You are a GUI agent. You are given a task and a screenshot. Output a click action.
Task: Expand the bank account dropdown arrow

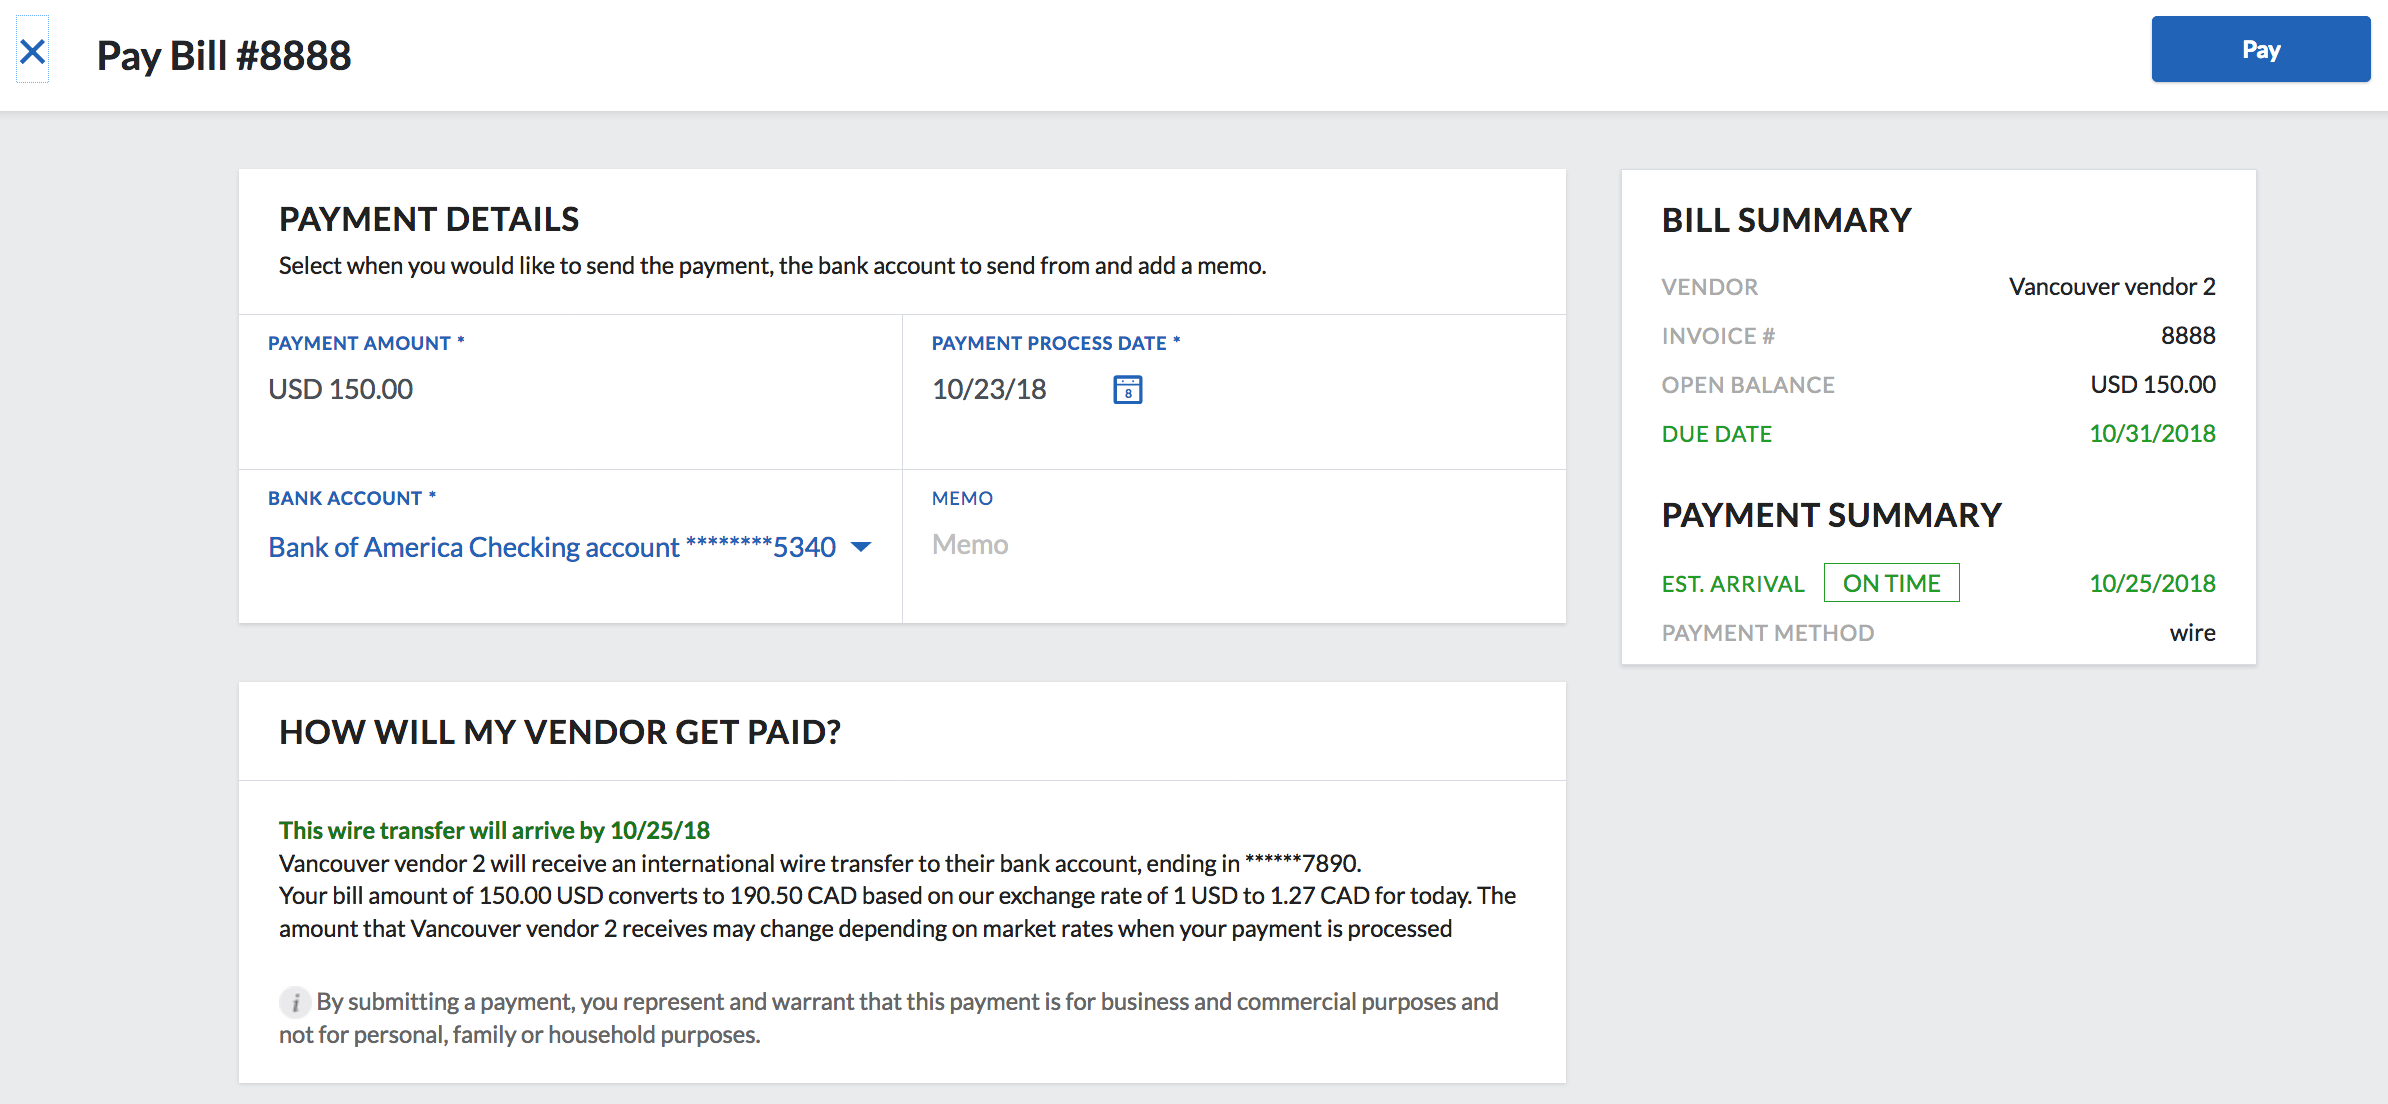pos(861,547)
